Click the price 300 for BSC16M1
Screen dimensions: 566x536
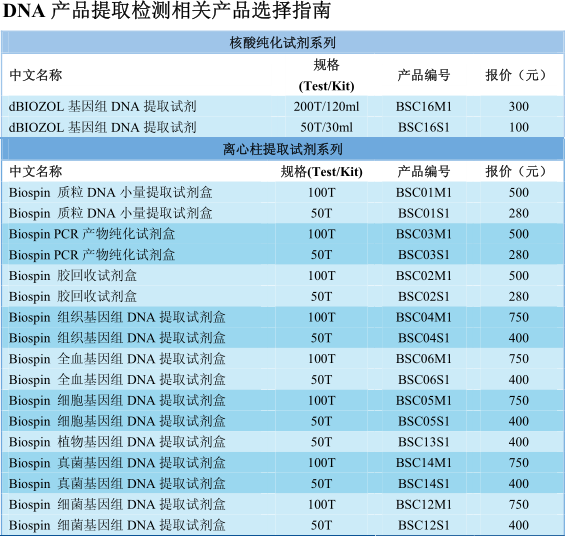pos(519,106)
